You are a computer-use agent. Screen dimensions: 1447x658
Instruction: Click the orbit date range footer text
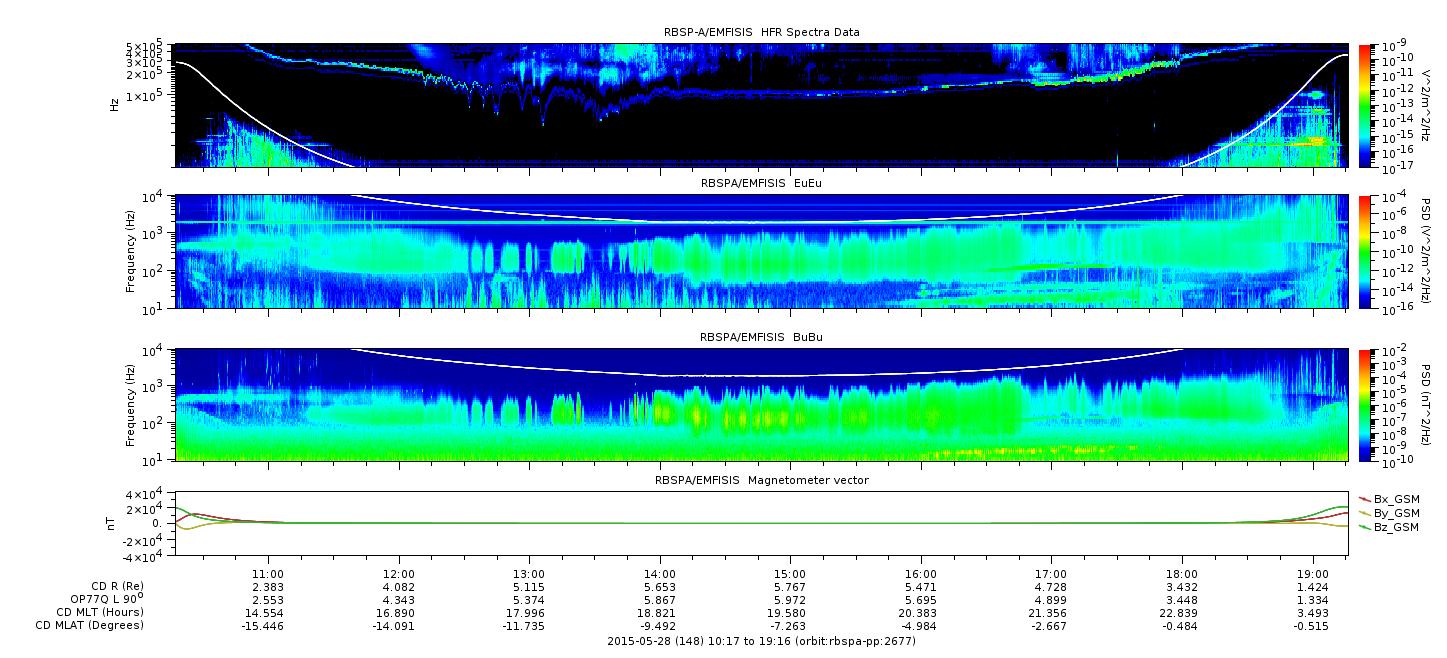(761, 641)
